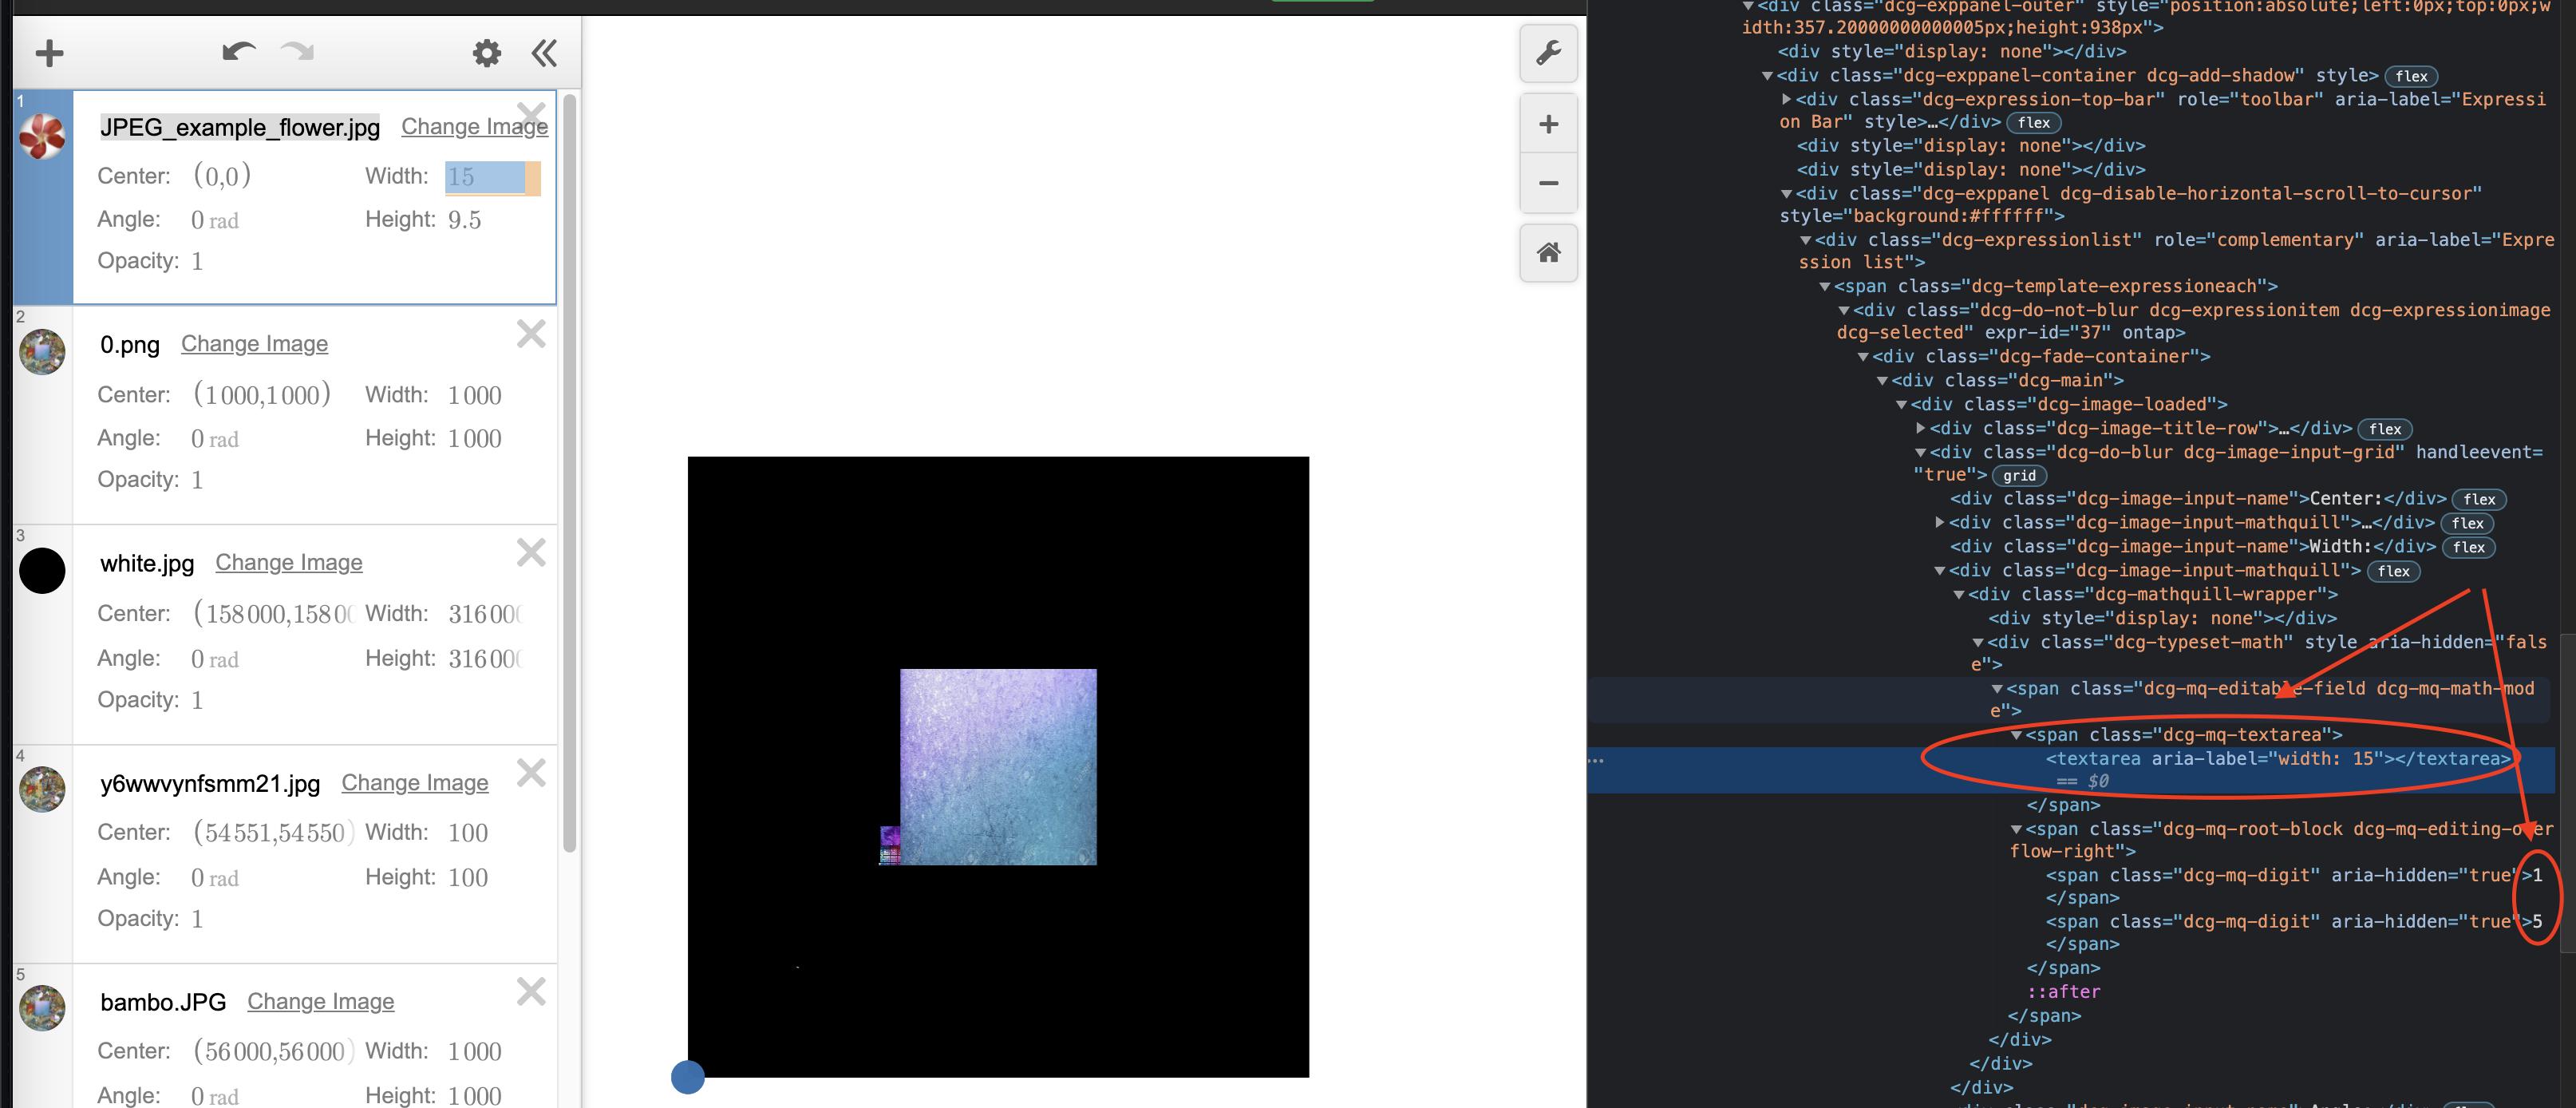Redo the last undone action
Screen dimensions: 2576x1108
click(x=297, y=51)
